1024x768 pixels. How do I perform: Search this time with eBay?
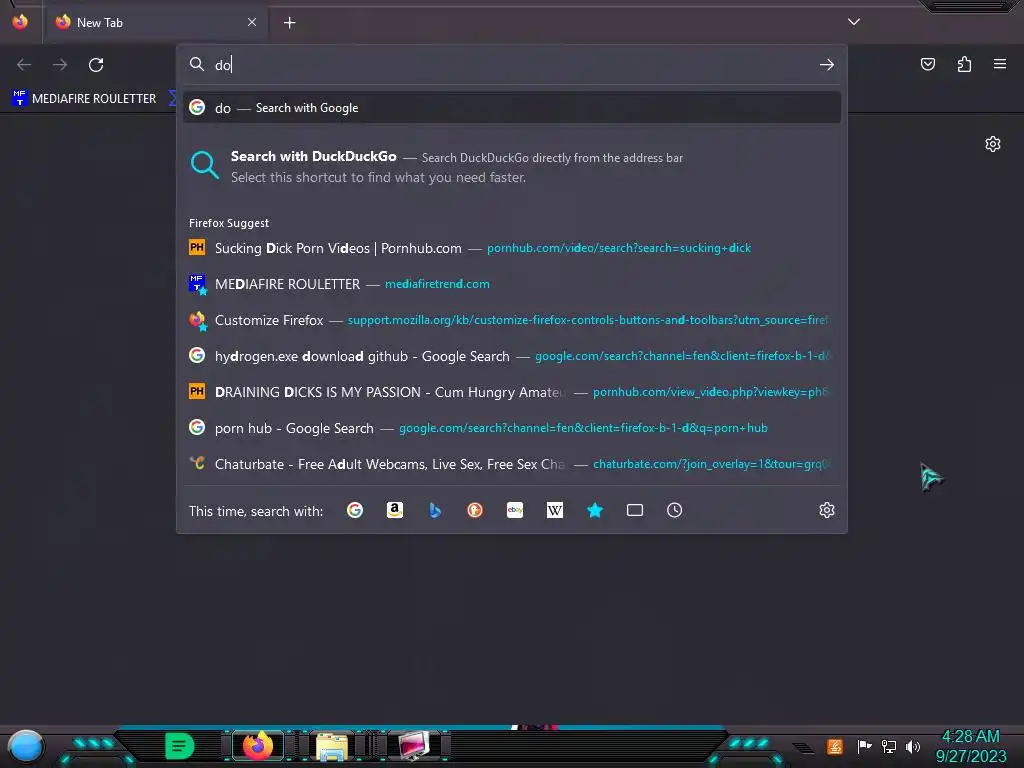coord(515,510)
